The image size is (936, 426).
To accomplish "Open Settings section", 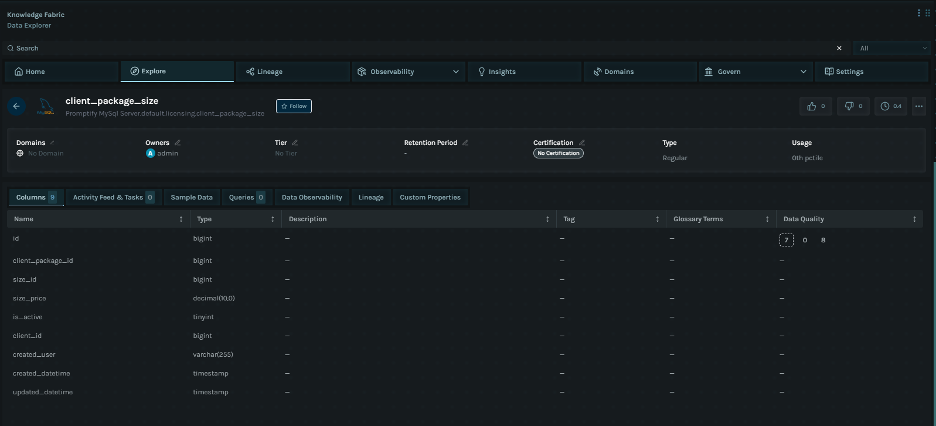I will tap(871, 72).
